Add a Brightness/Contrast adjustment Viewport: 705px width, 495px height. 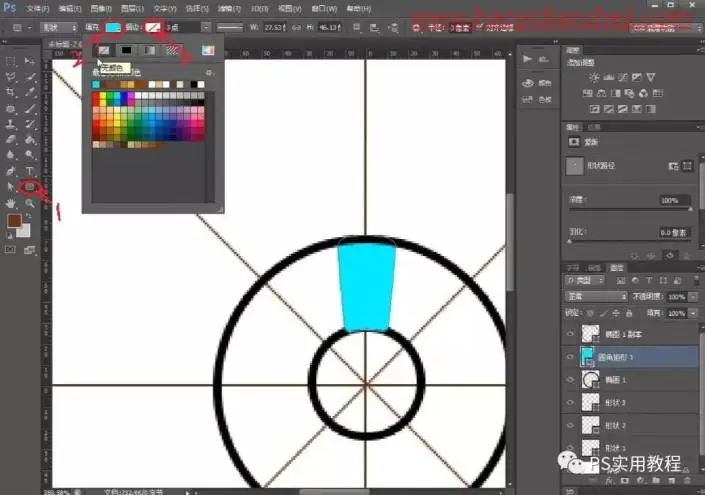click(594, 77)
